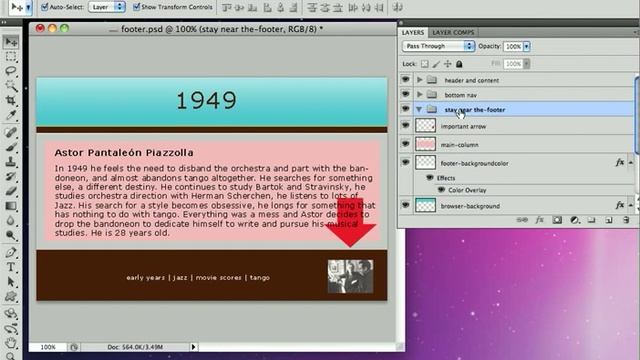Click lock transparent pixels icon

[425, 64]
